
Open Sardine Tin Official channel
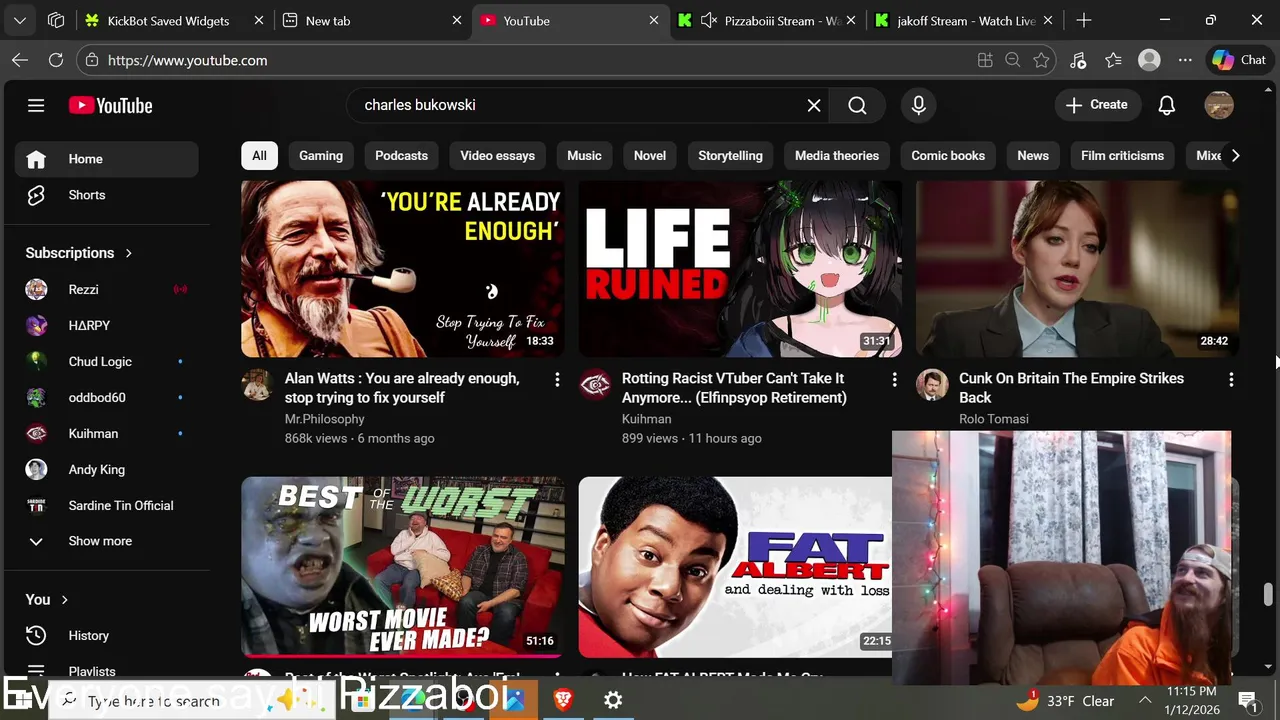[106, 506]
